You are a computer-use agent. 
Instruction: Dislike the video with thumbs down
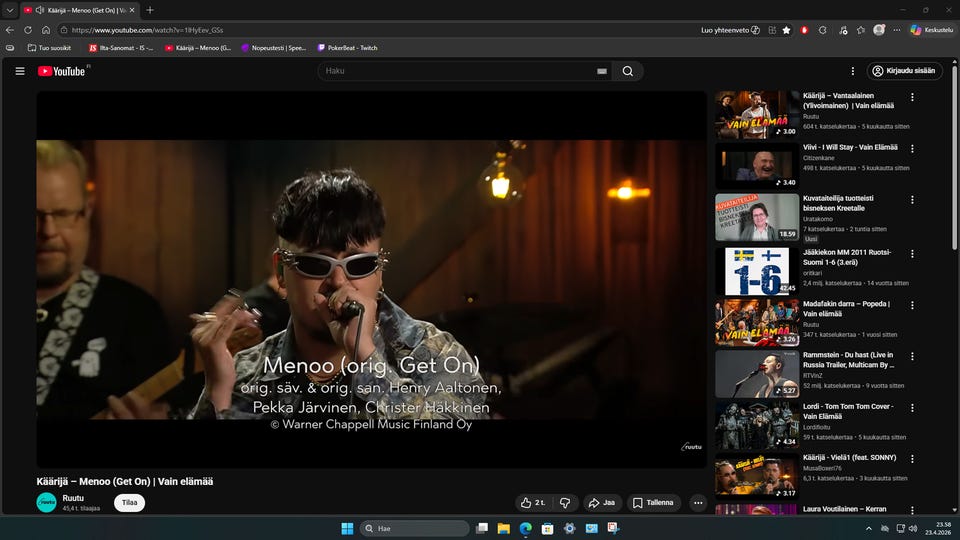[x=565, y=503]
